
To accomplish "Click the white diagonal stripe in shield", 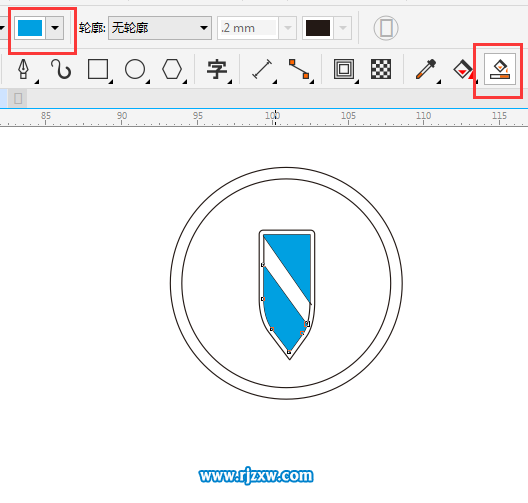I will click(x=286, y=281).
